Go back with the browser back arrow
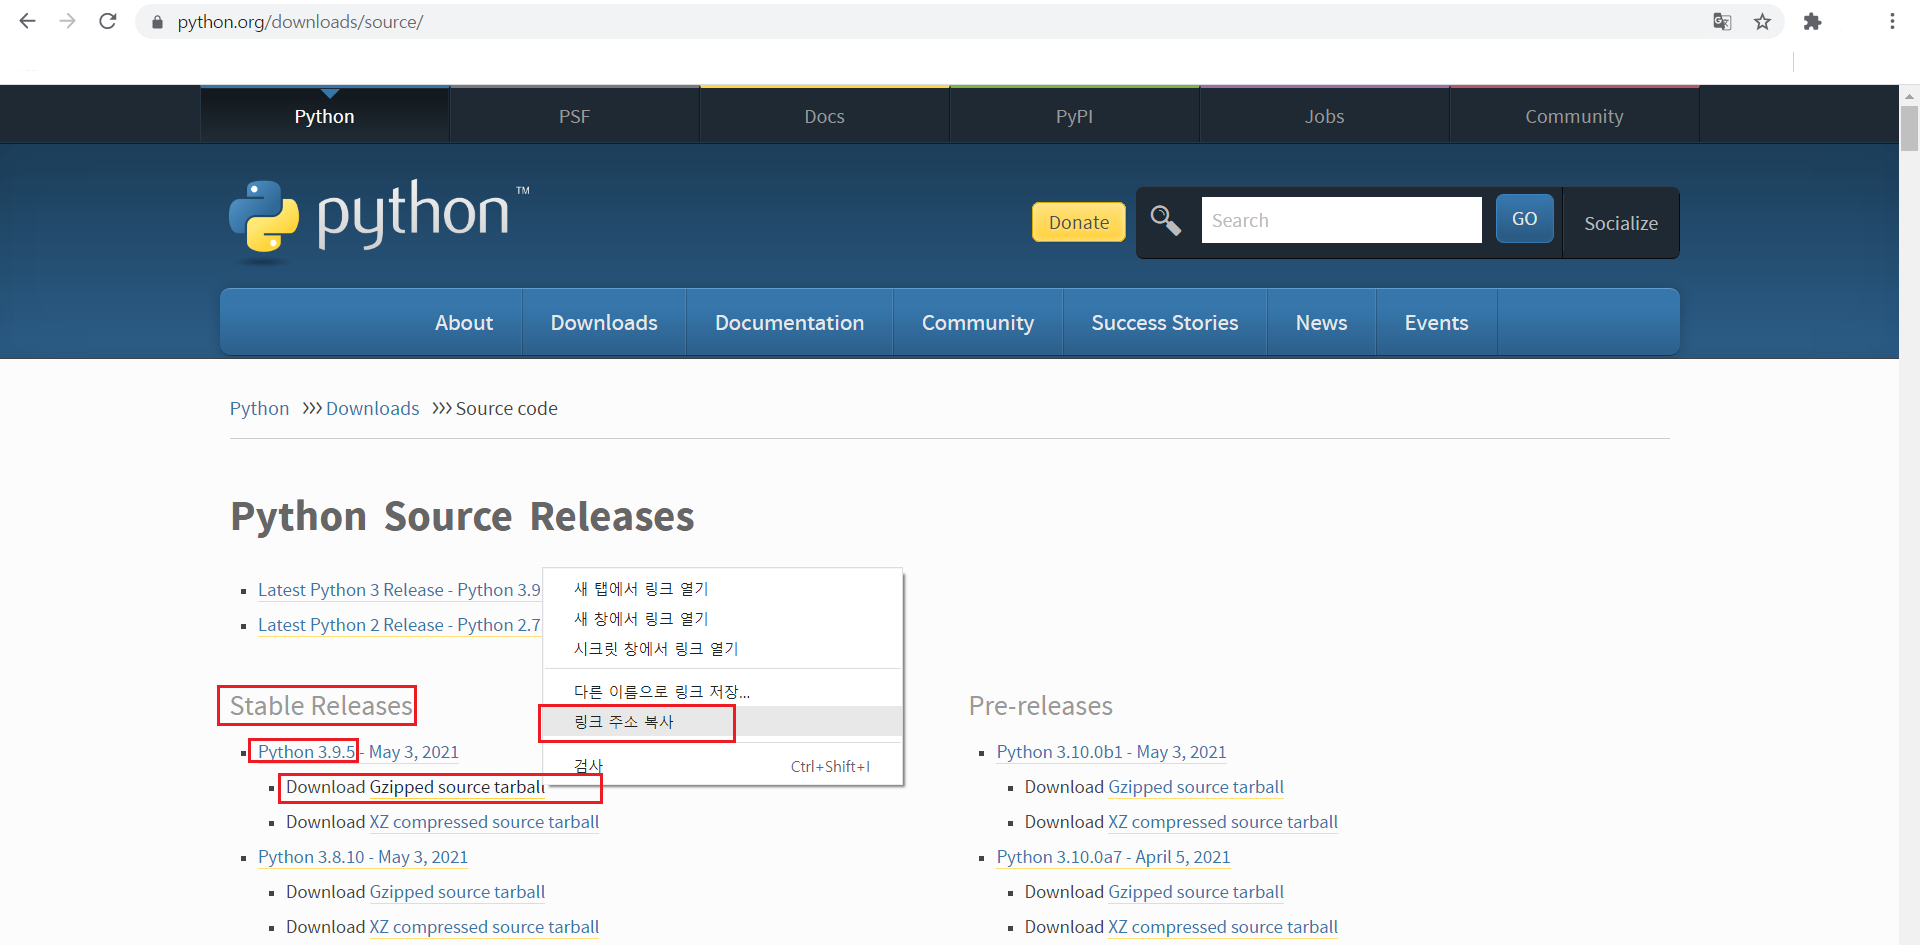Screen dimensions: 1920x945 click(x=27, y=21)
